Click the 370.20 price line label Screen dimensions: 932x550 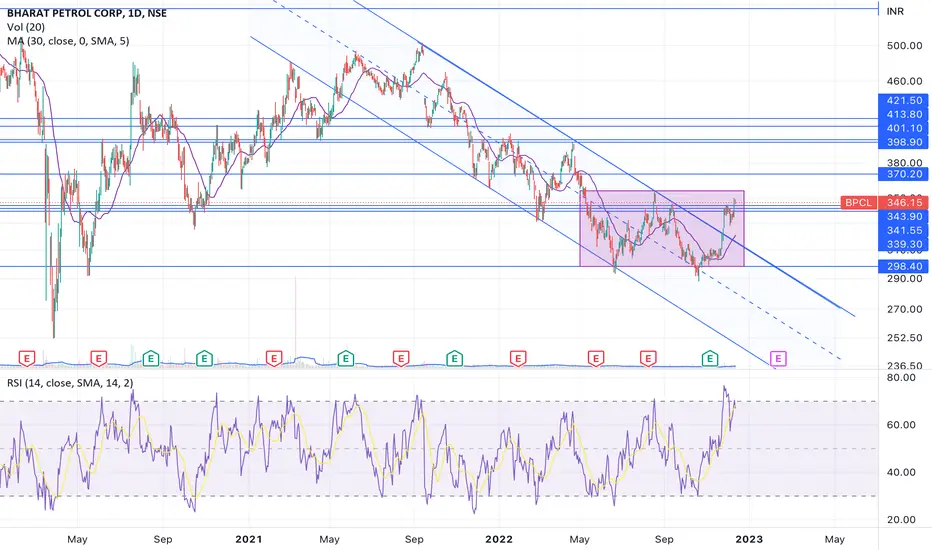coord(904,174)
